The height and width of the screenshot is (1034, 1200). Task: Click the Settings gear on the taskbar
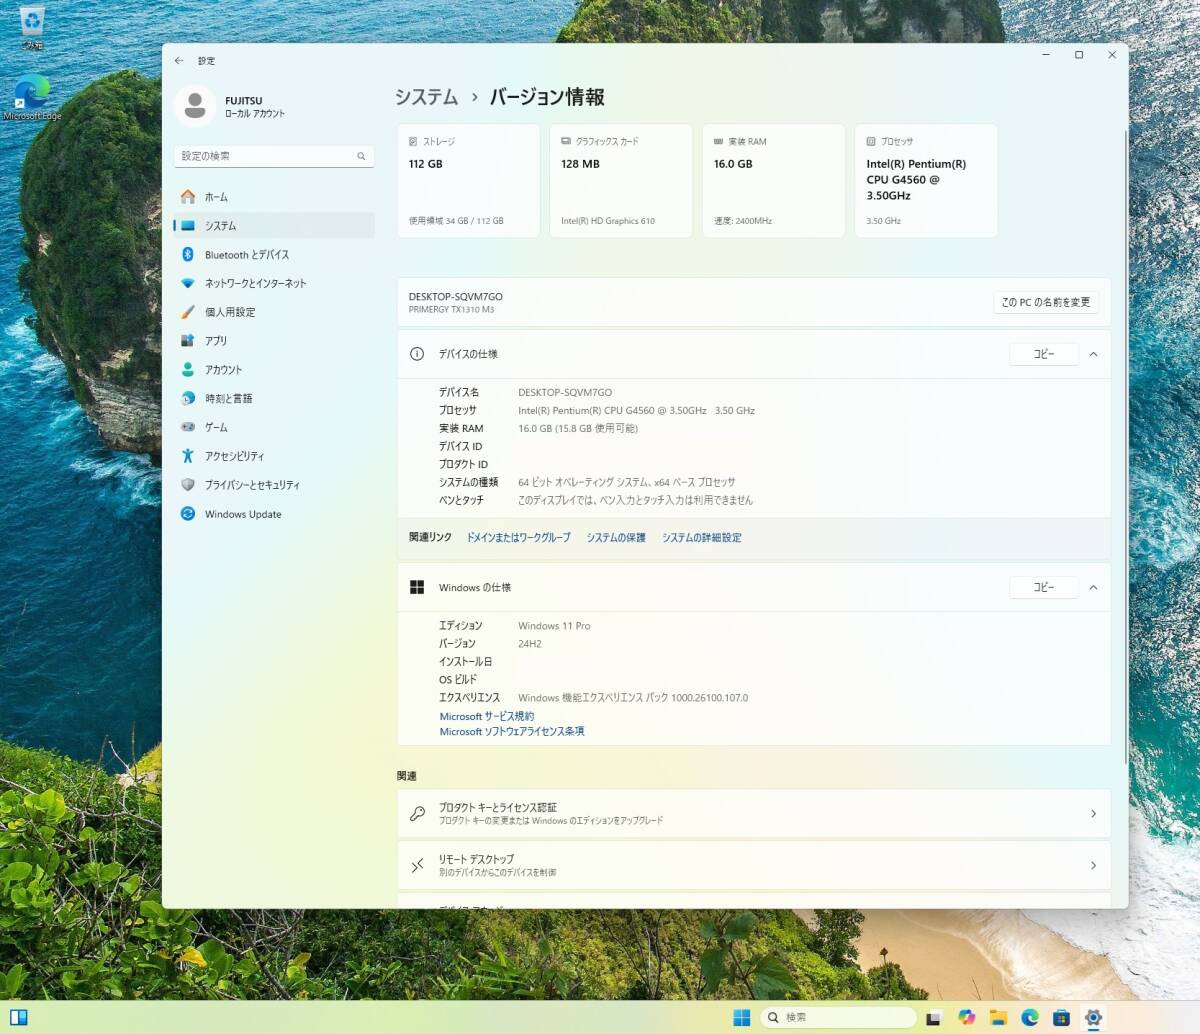(x=1093, y=1018)
